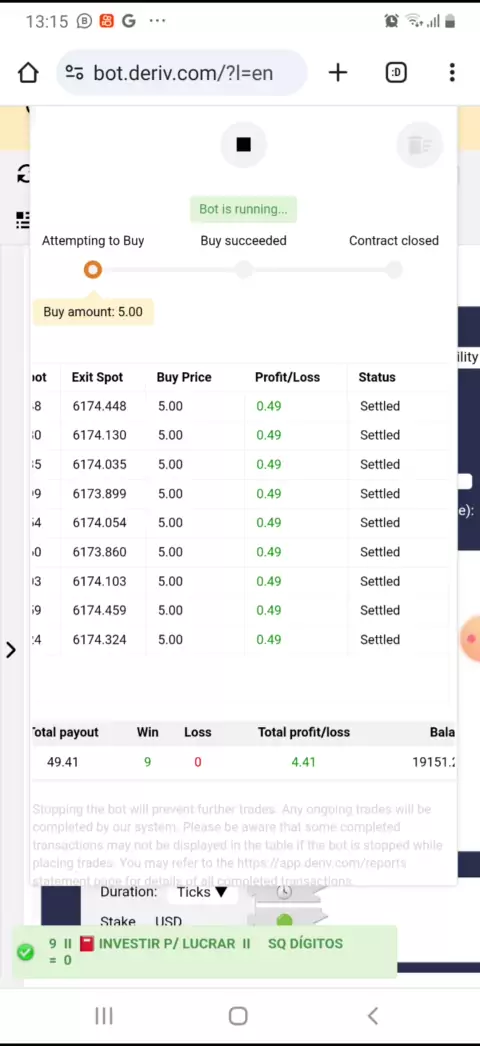Image resolution: width=480 pixels, height=1046 pixels.
Task: Open the tab switcher
Action: coord(396,73)
